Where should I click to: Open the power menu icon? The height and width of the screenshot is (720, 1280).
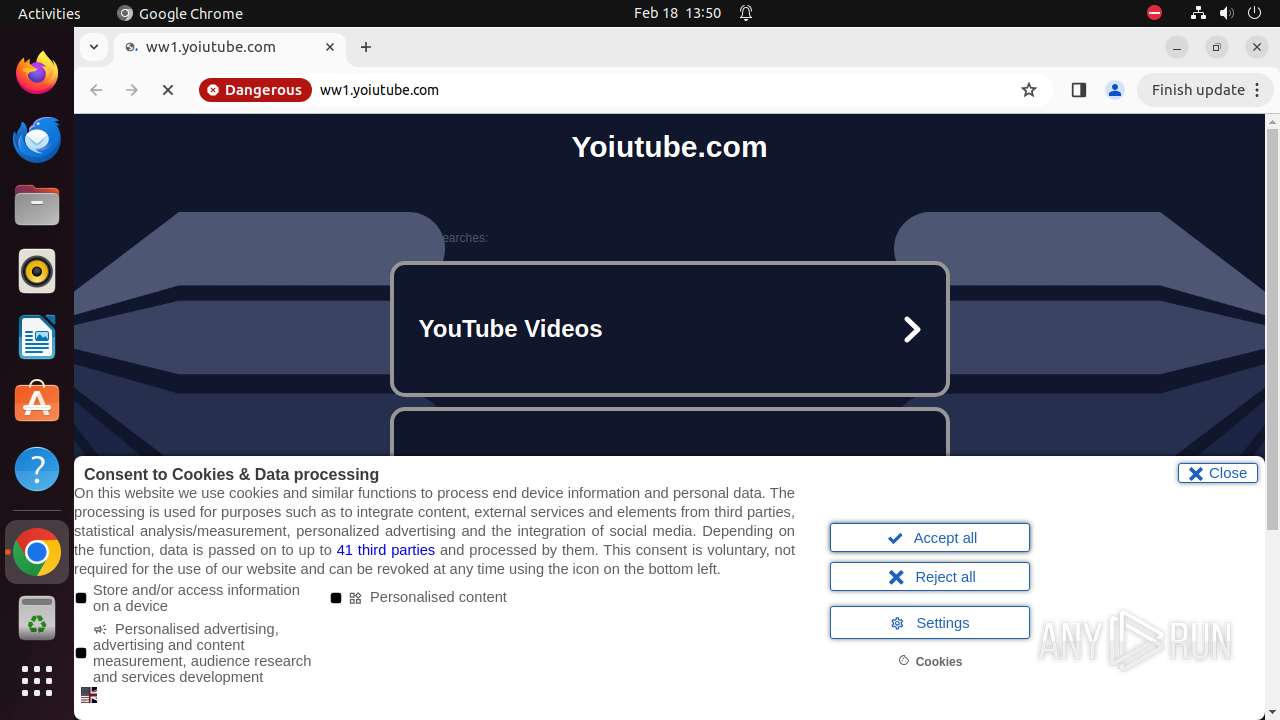pos(1255,13)
